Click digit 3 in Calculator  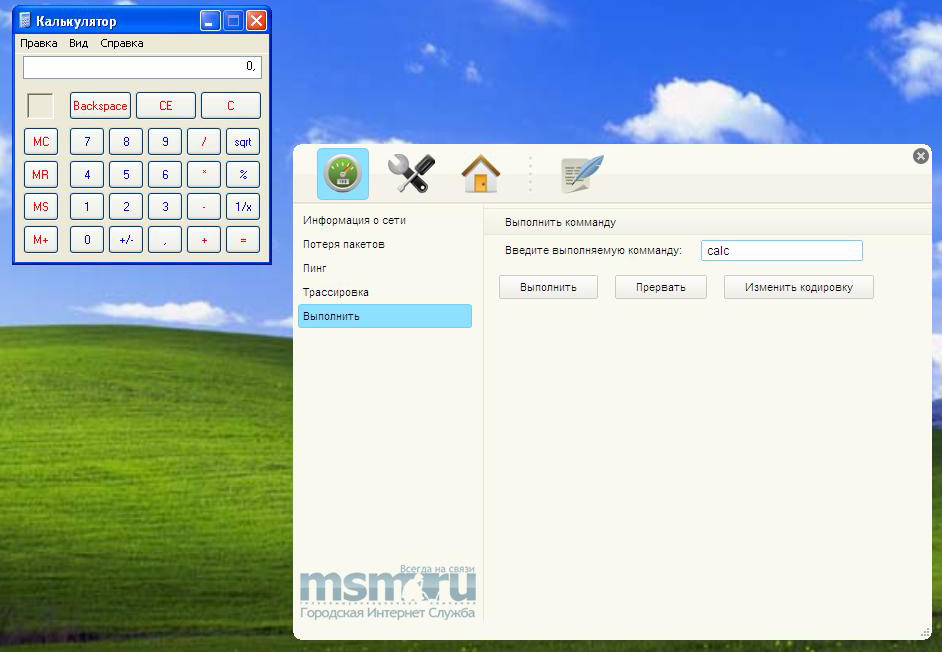[x=165, y=207]
